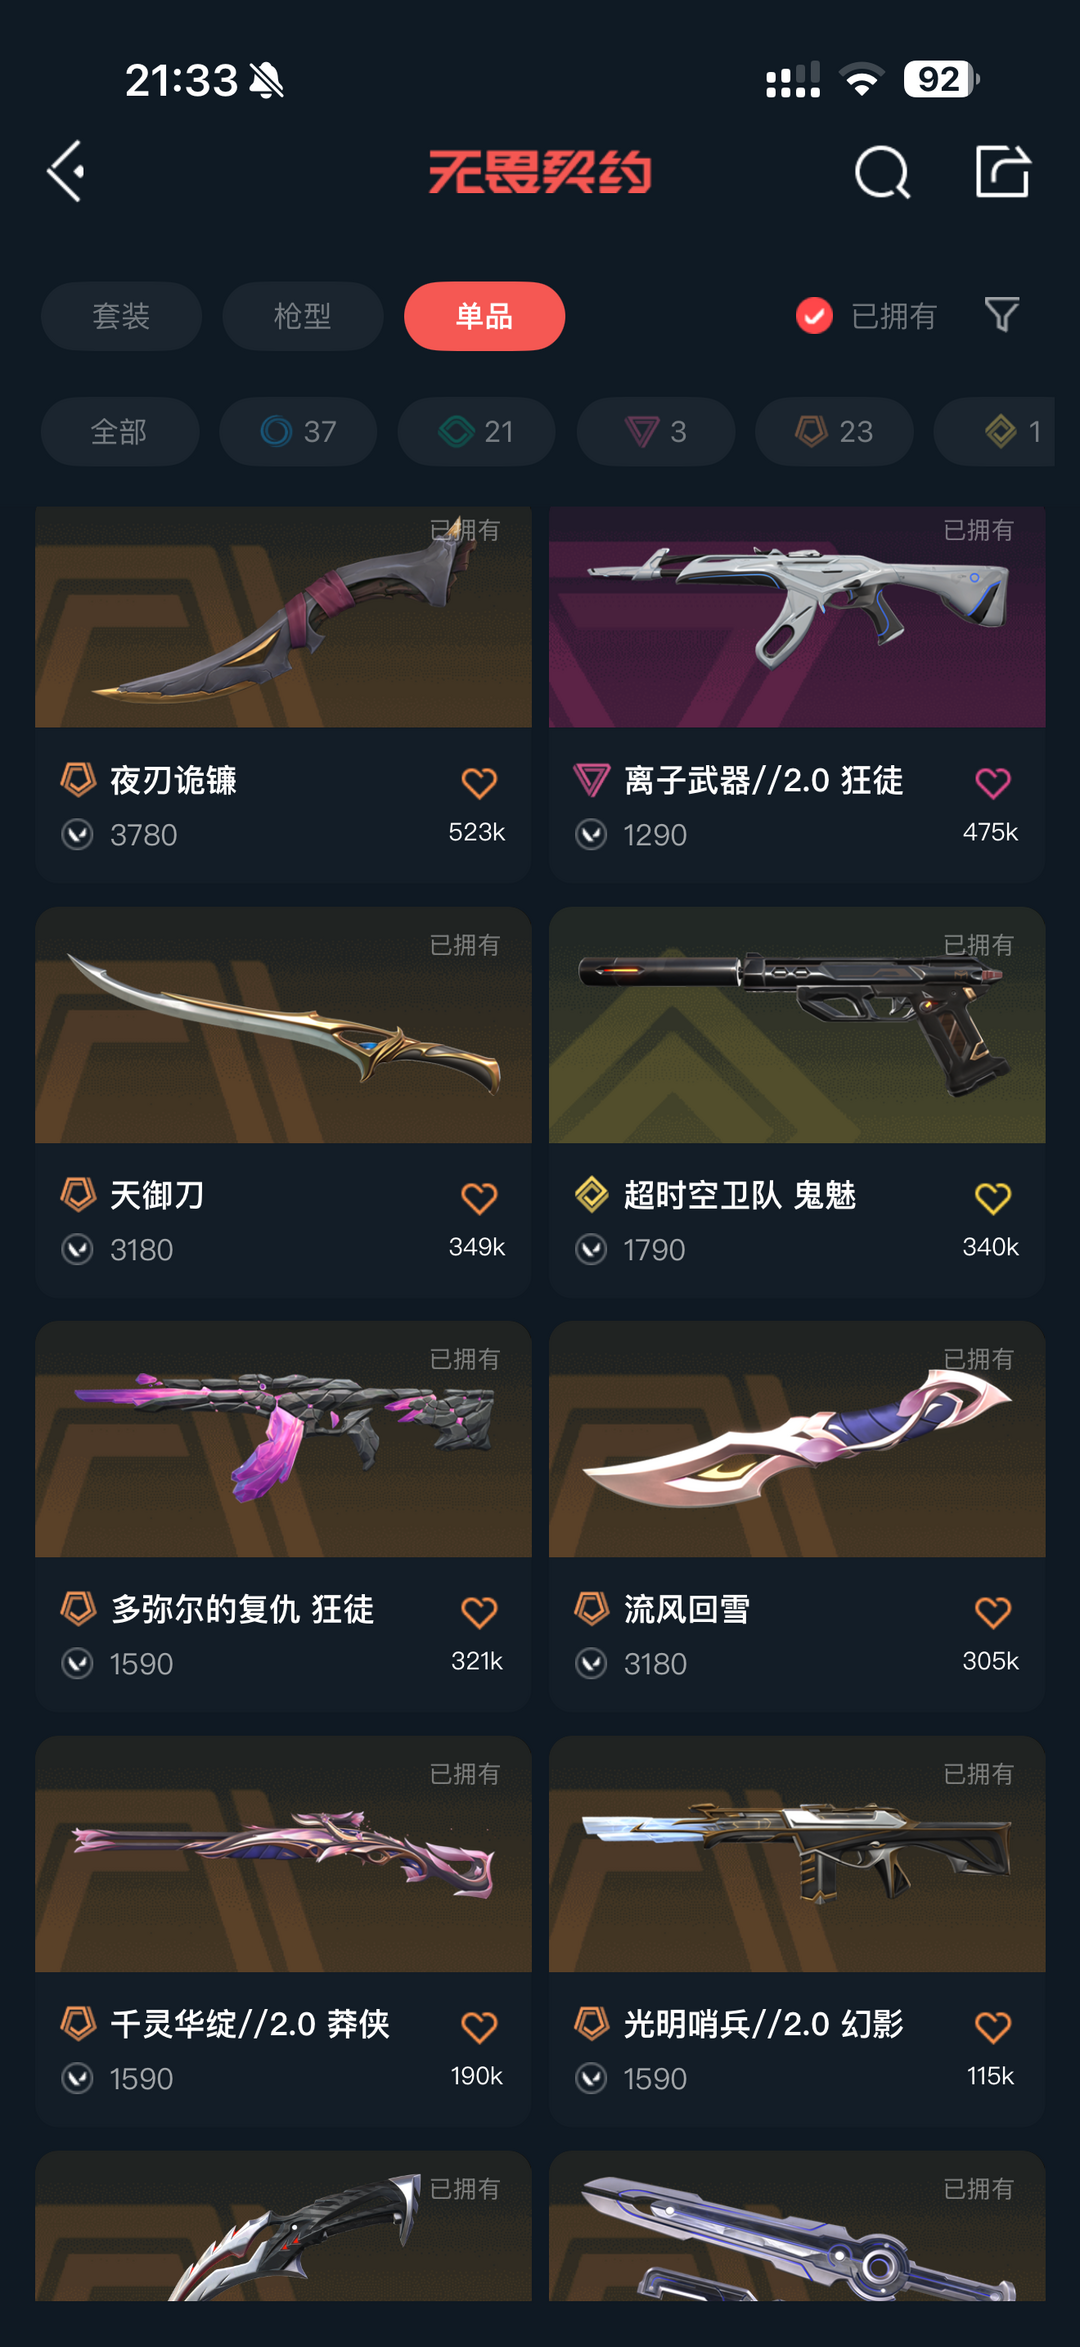The image size is (1080, 2347).
Task: Favorite 超时空卫队 鬼魅 with heart
Action: coord(993,1198)
